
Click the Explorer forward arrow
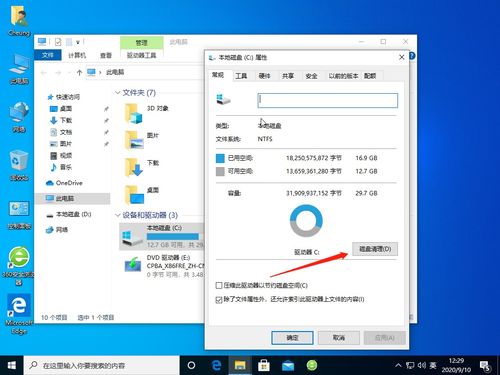[58, 72]
